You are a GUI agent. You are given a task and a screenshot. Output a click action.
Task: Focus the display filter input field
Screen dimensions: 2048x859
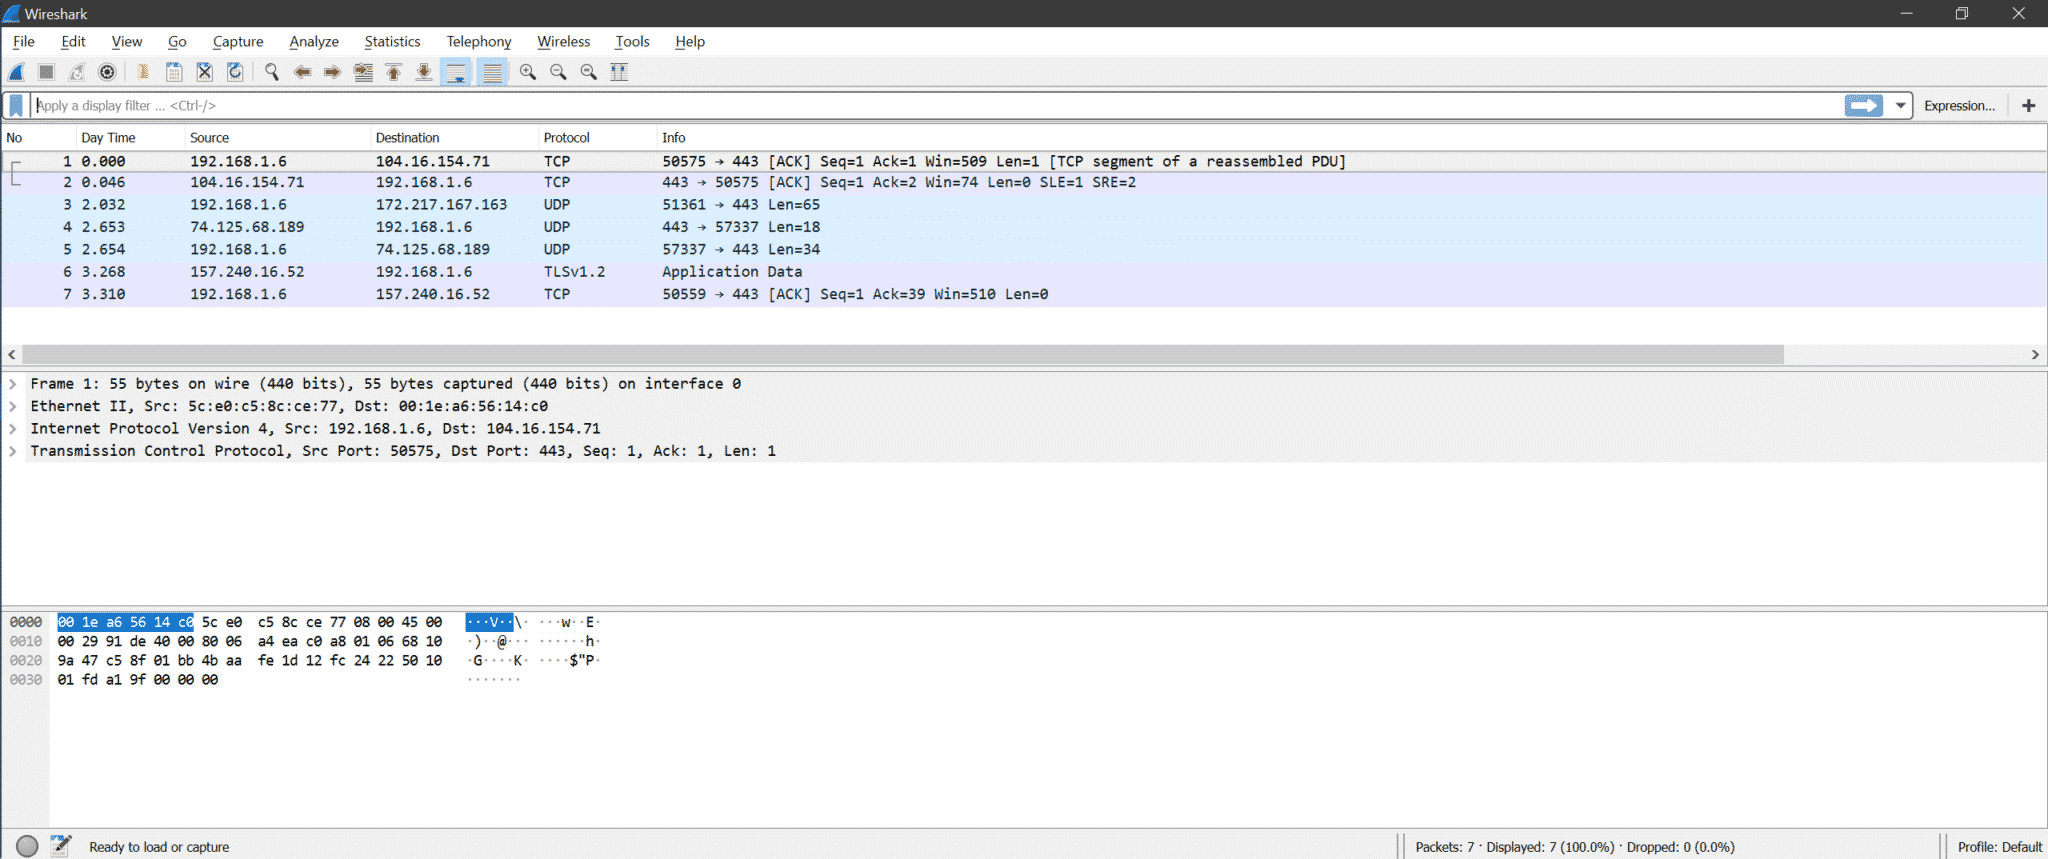pyautogui.click(x=938, y=106)
